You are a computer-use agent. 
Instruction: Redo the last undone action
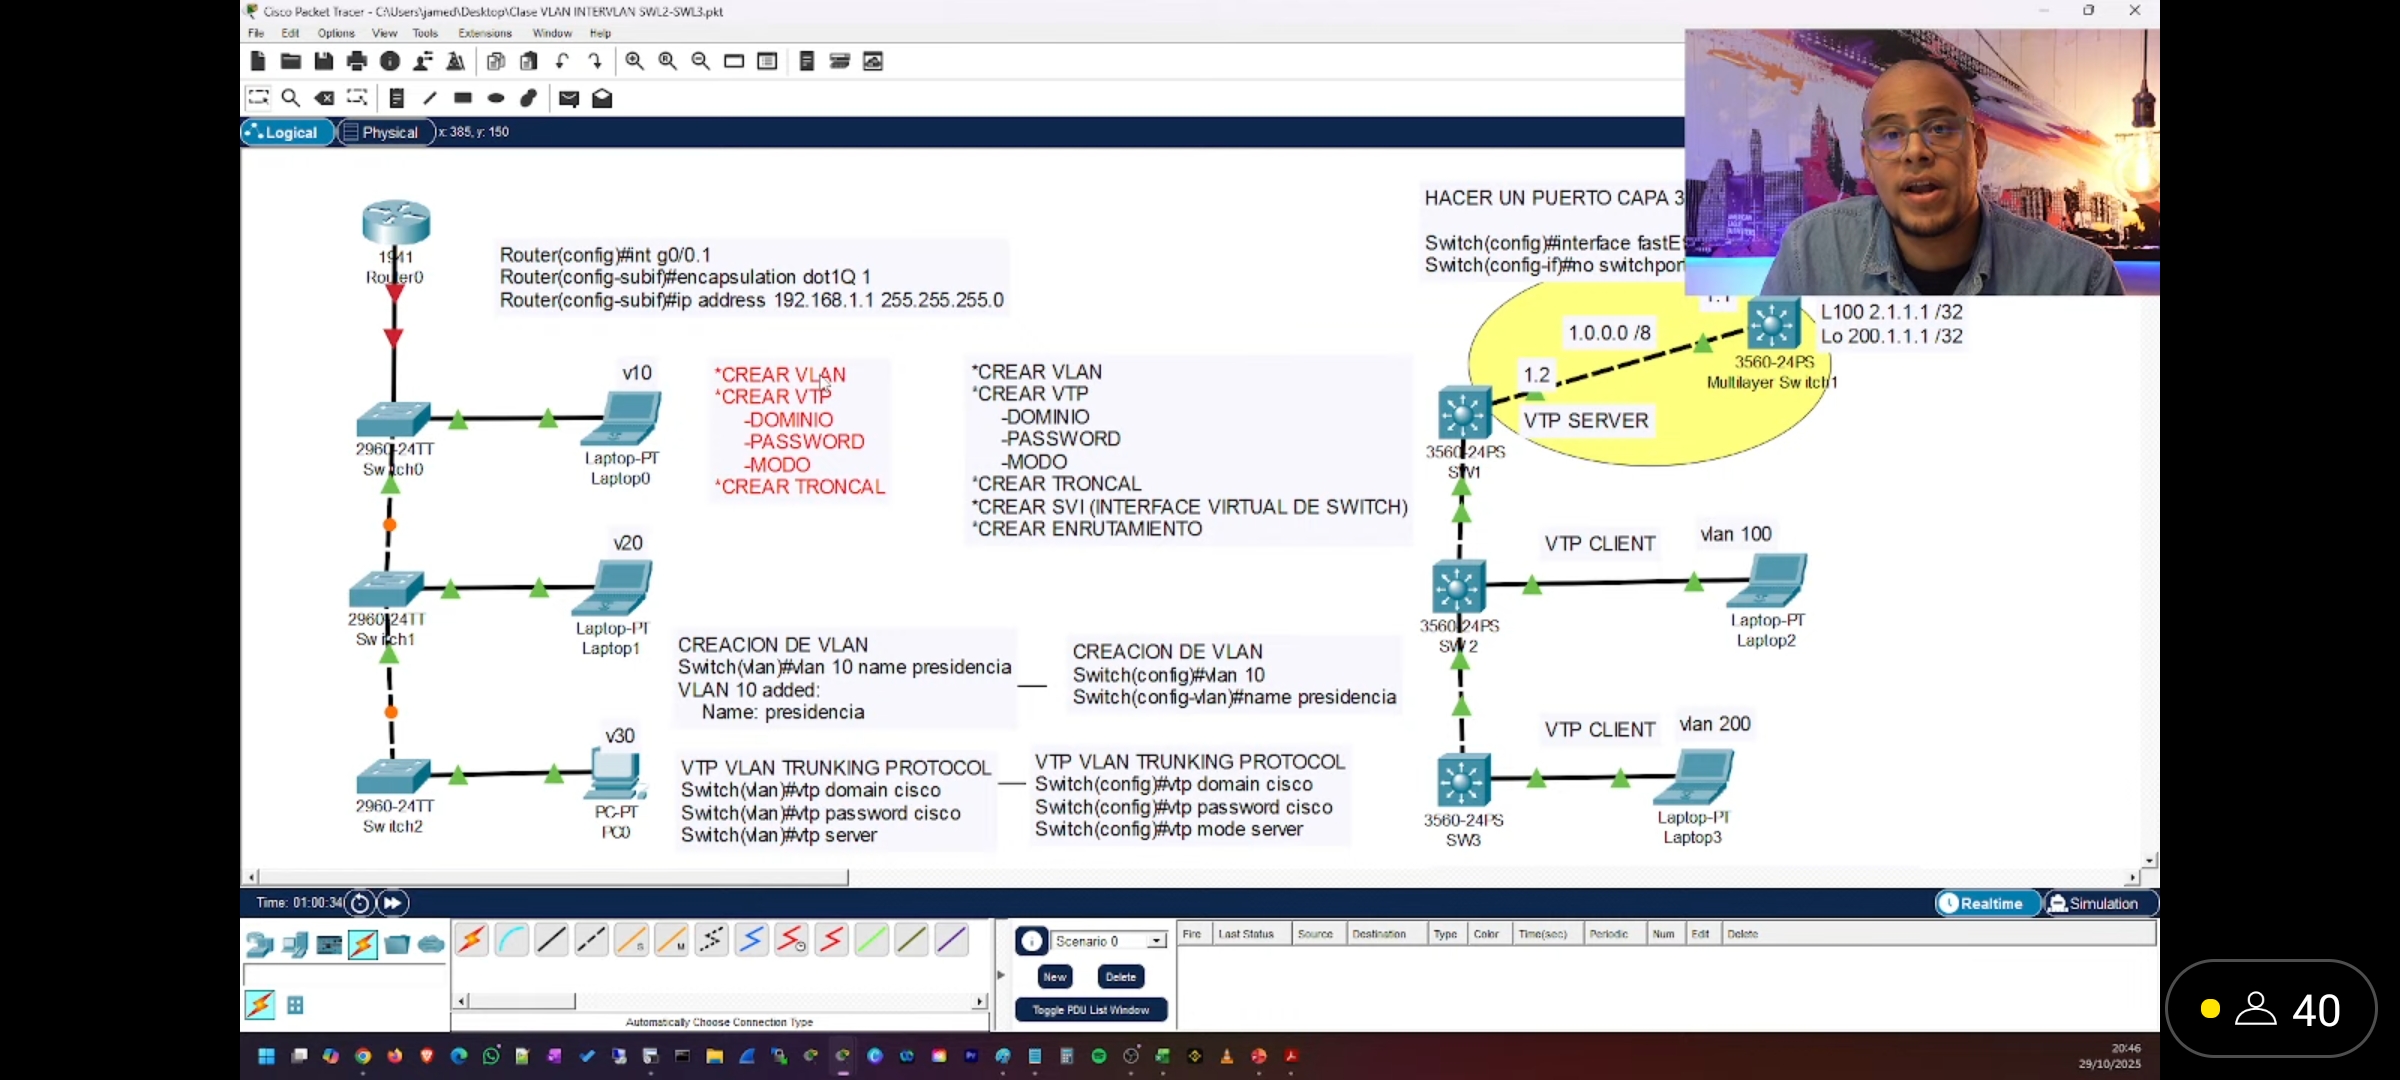click(x=595, y=61)
